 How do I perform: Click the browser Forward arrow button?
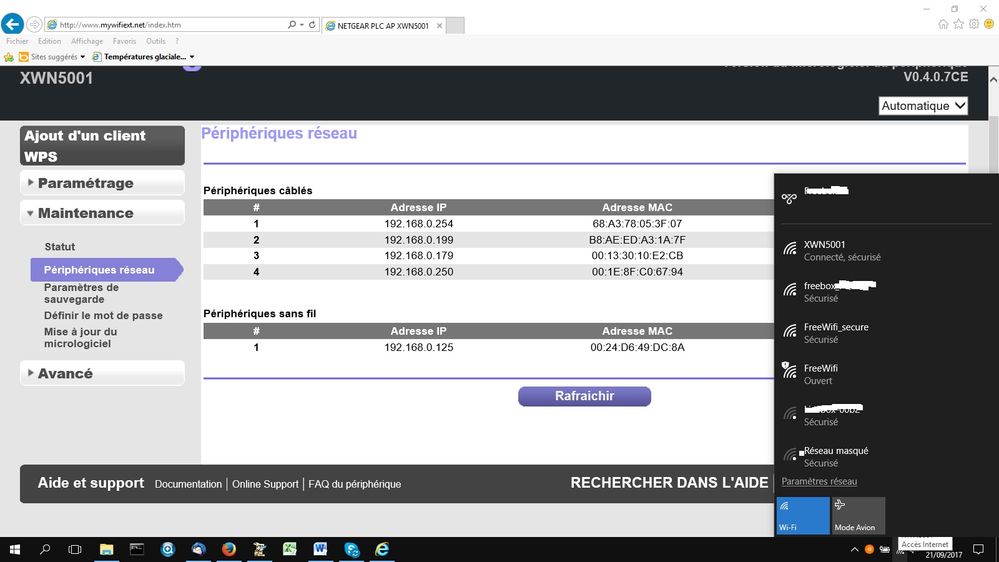click(34, 25)
